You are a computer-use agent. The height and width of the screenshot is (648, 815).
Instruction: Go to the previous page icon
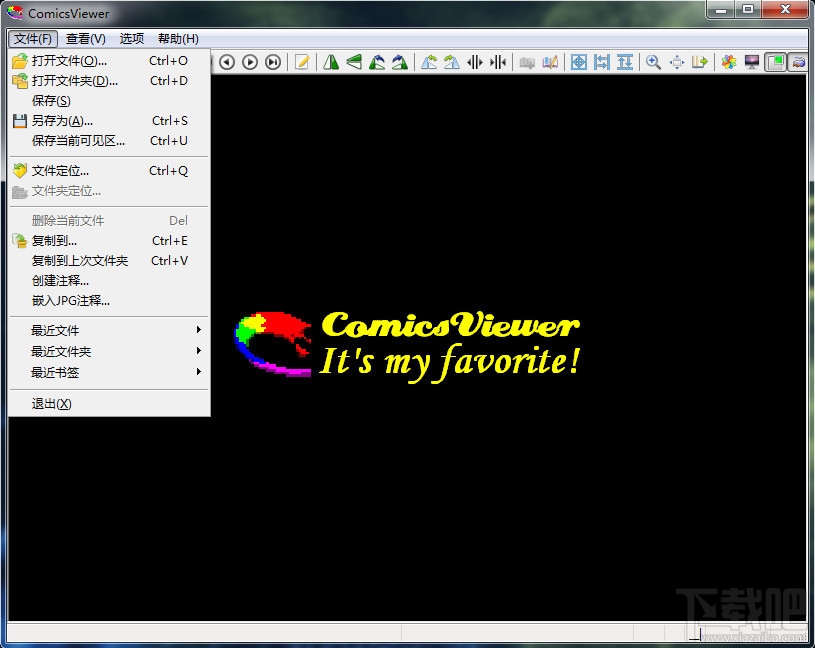[x=227, y=62]
